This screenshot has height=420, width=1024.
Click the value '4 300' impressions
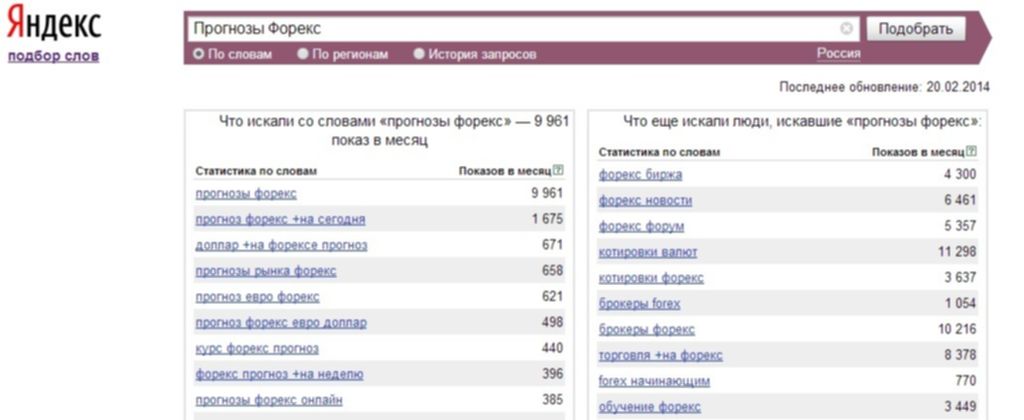[x=960, y=174]
